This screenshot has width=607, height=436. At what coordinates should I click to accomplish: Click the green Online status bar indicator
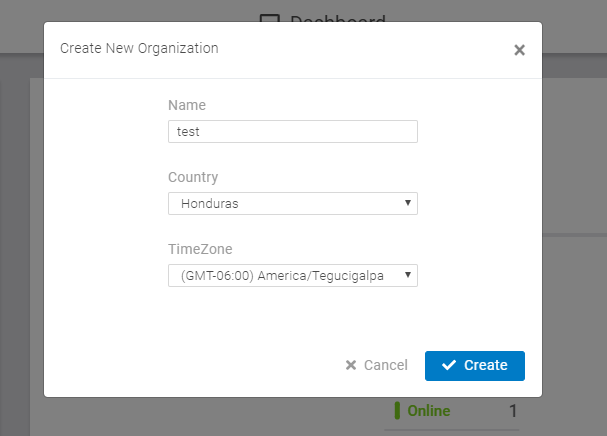coord(397,410)
